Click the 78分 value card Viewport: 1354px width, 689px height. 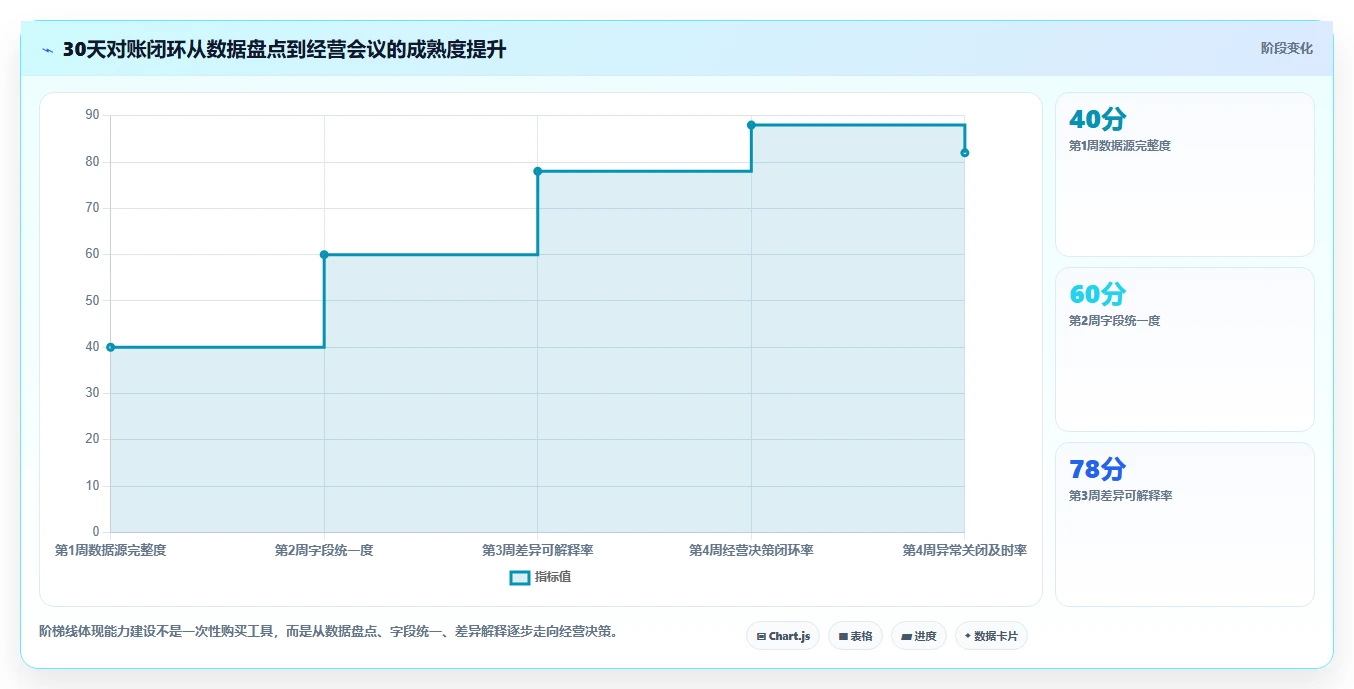point(1184,524)
